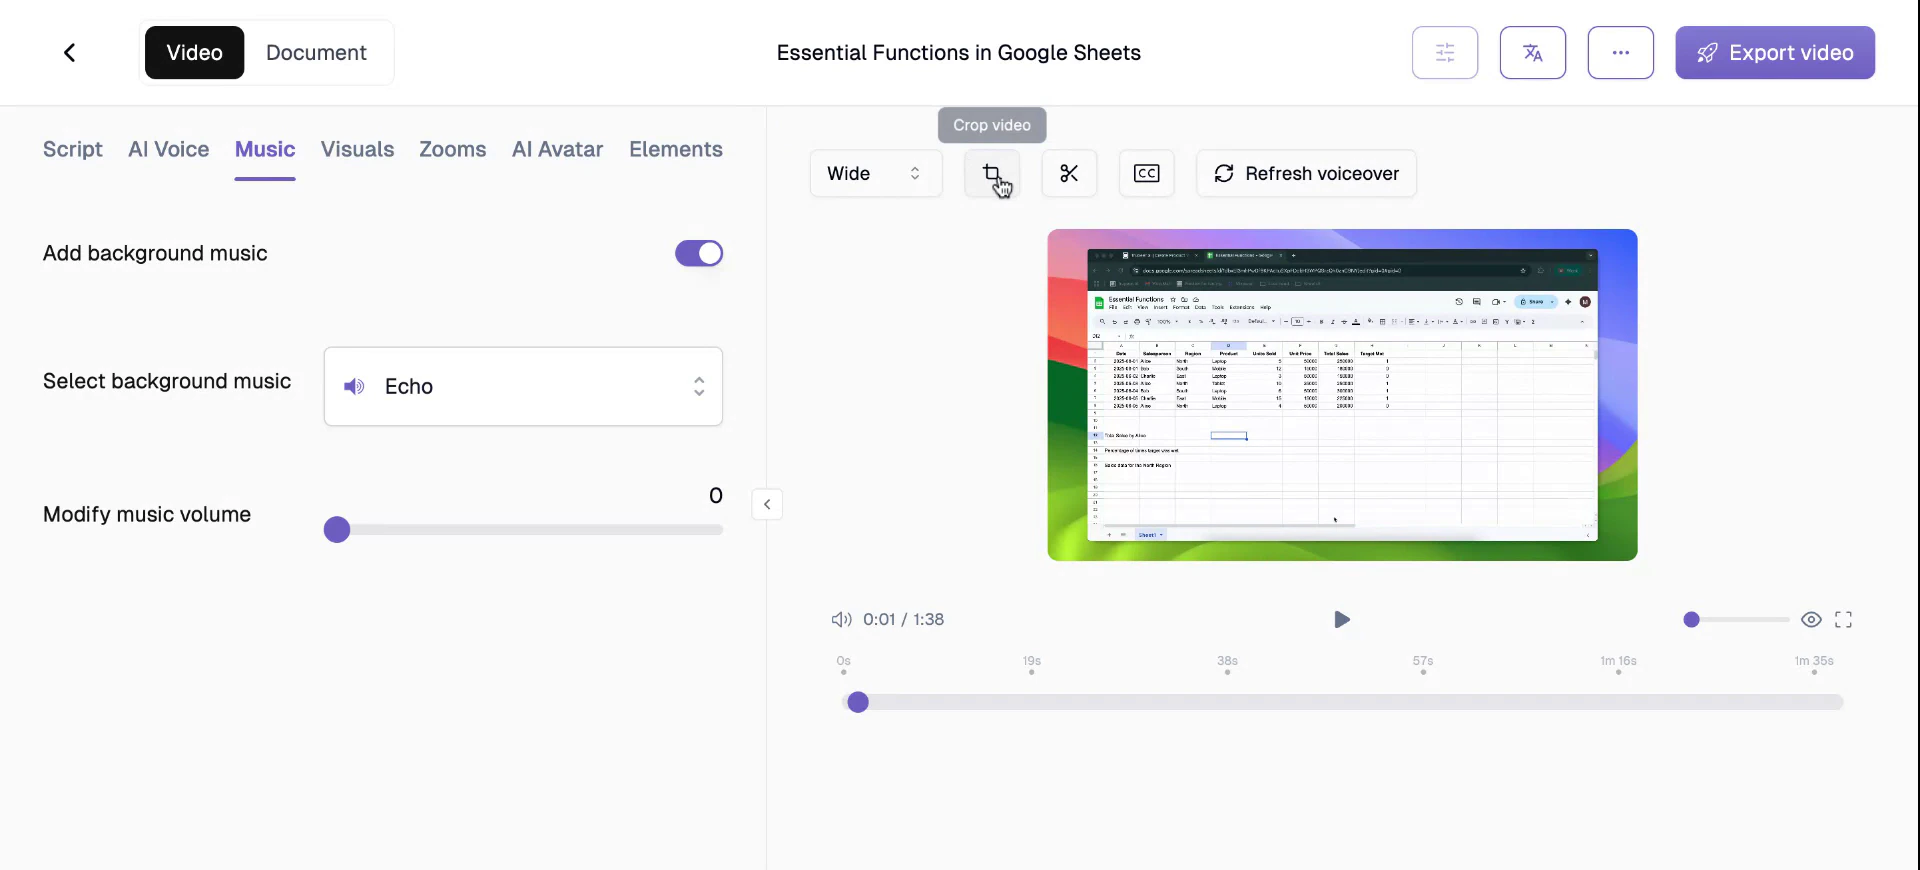Jump to the 38s timeline marker
The height and width of the screenshot is (870, 1920).
(1227, 665)
